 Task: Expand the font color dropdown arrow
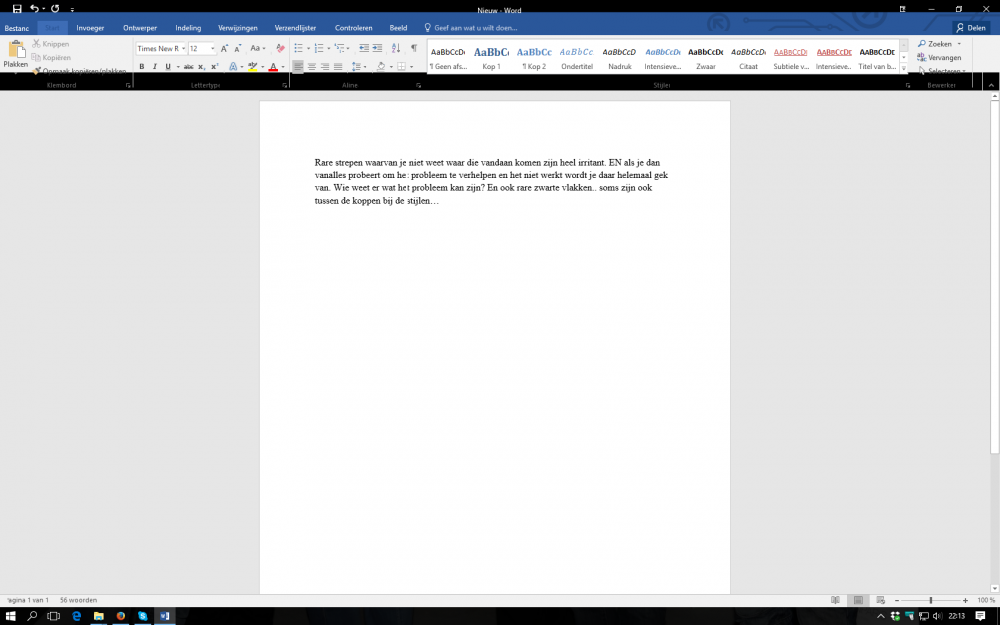coord(281,66)
